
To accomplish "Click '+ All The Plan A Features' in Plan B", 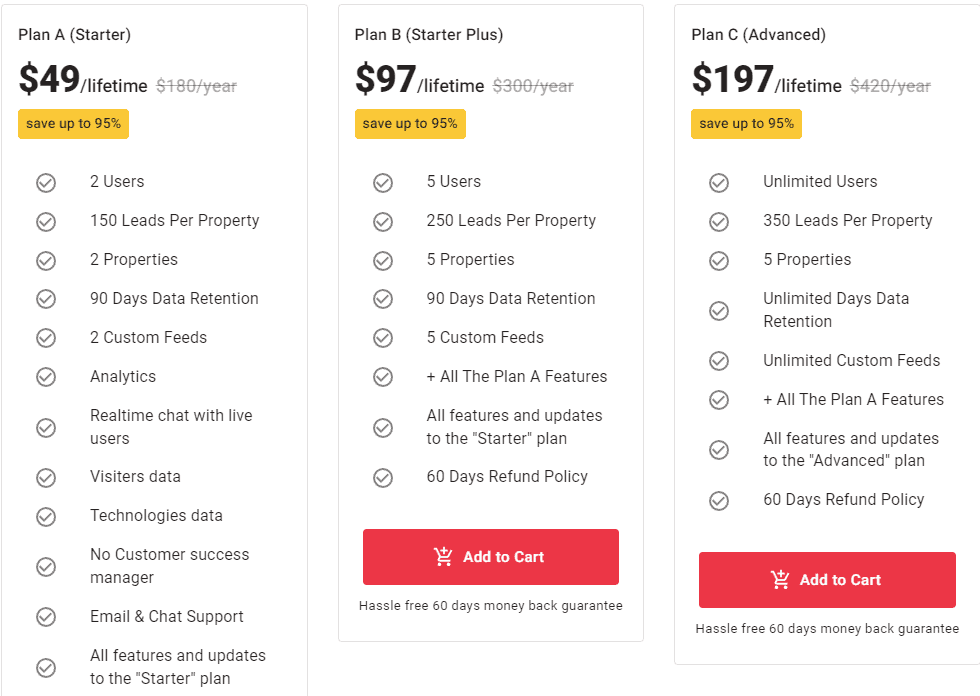I will [517, 377].
